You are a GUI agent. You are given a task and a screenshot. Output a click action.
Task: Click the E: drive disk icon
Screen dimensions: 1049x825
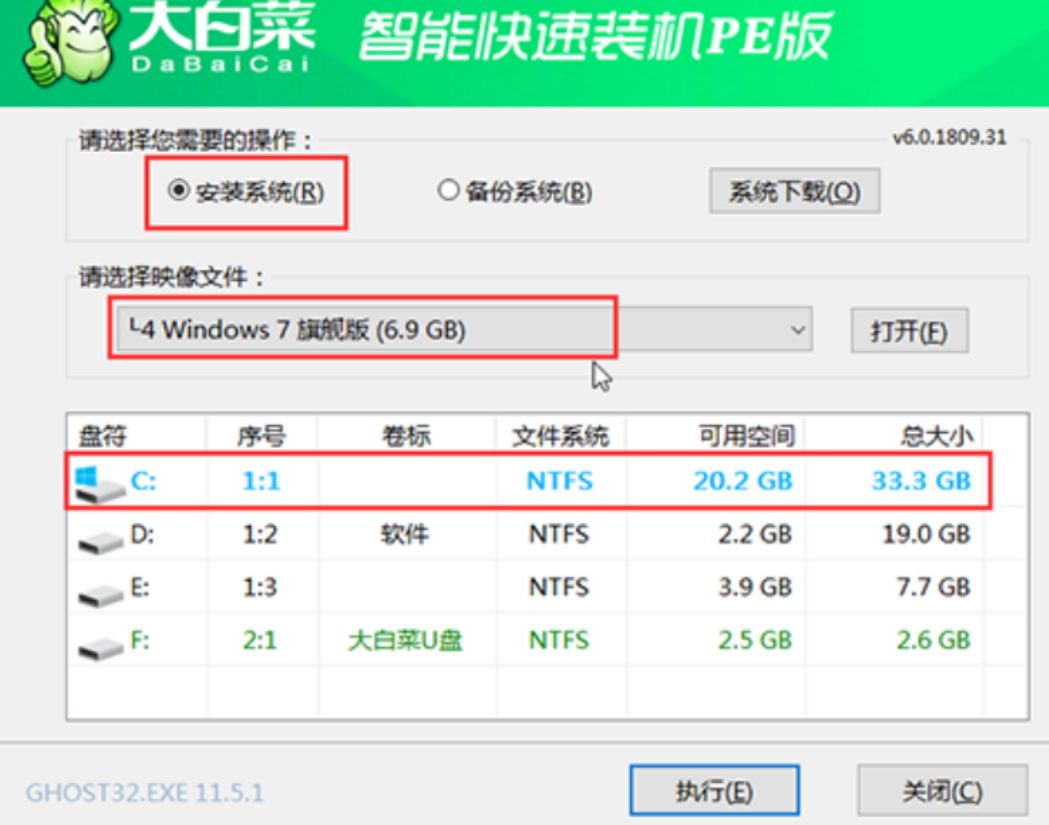[100, 591]
